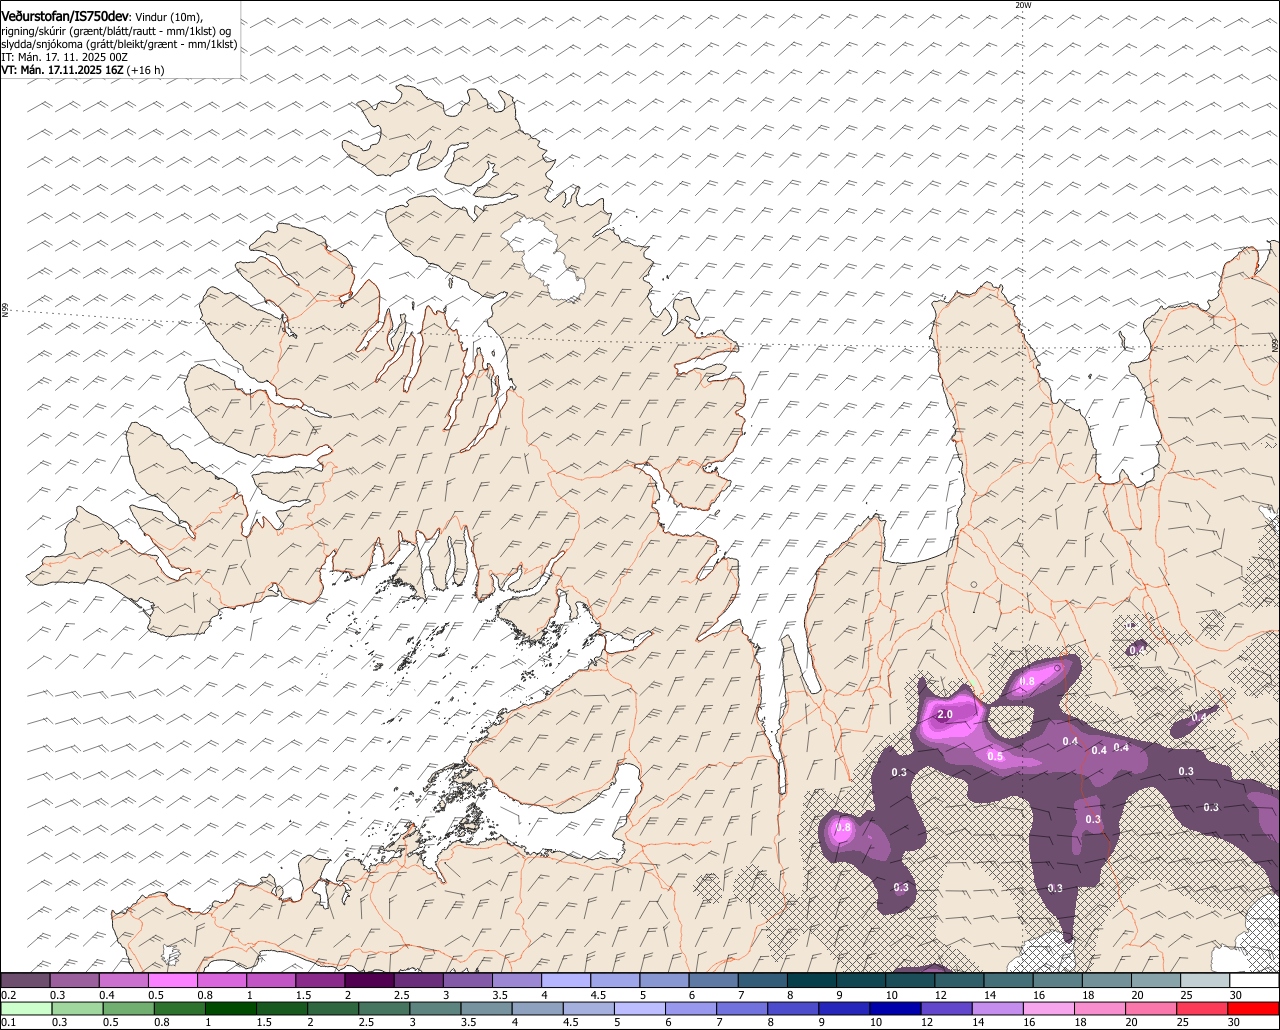Pick the navy blue swatch between 10 and 12
Image resolution: width=1280 pixels, height=1030 pixels.
(x=895, y=1008)
